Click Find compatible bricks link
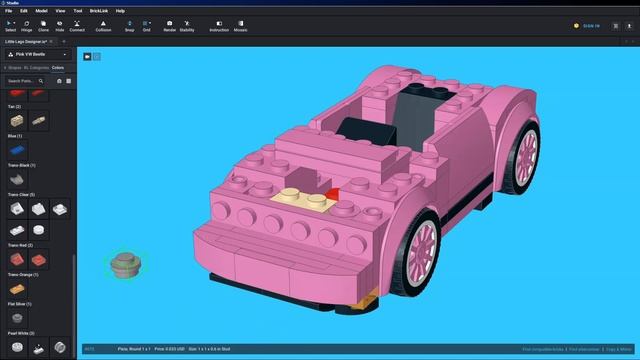640x360 pixels. point(543,349)
